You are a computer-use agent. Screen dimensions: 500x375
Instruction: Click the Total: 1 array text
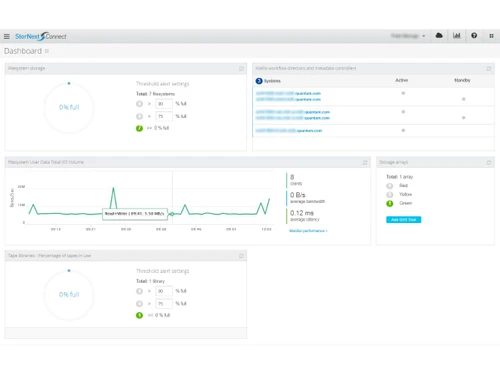coord(400,177)
